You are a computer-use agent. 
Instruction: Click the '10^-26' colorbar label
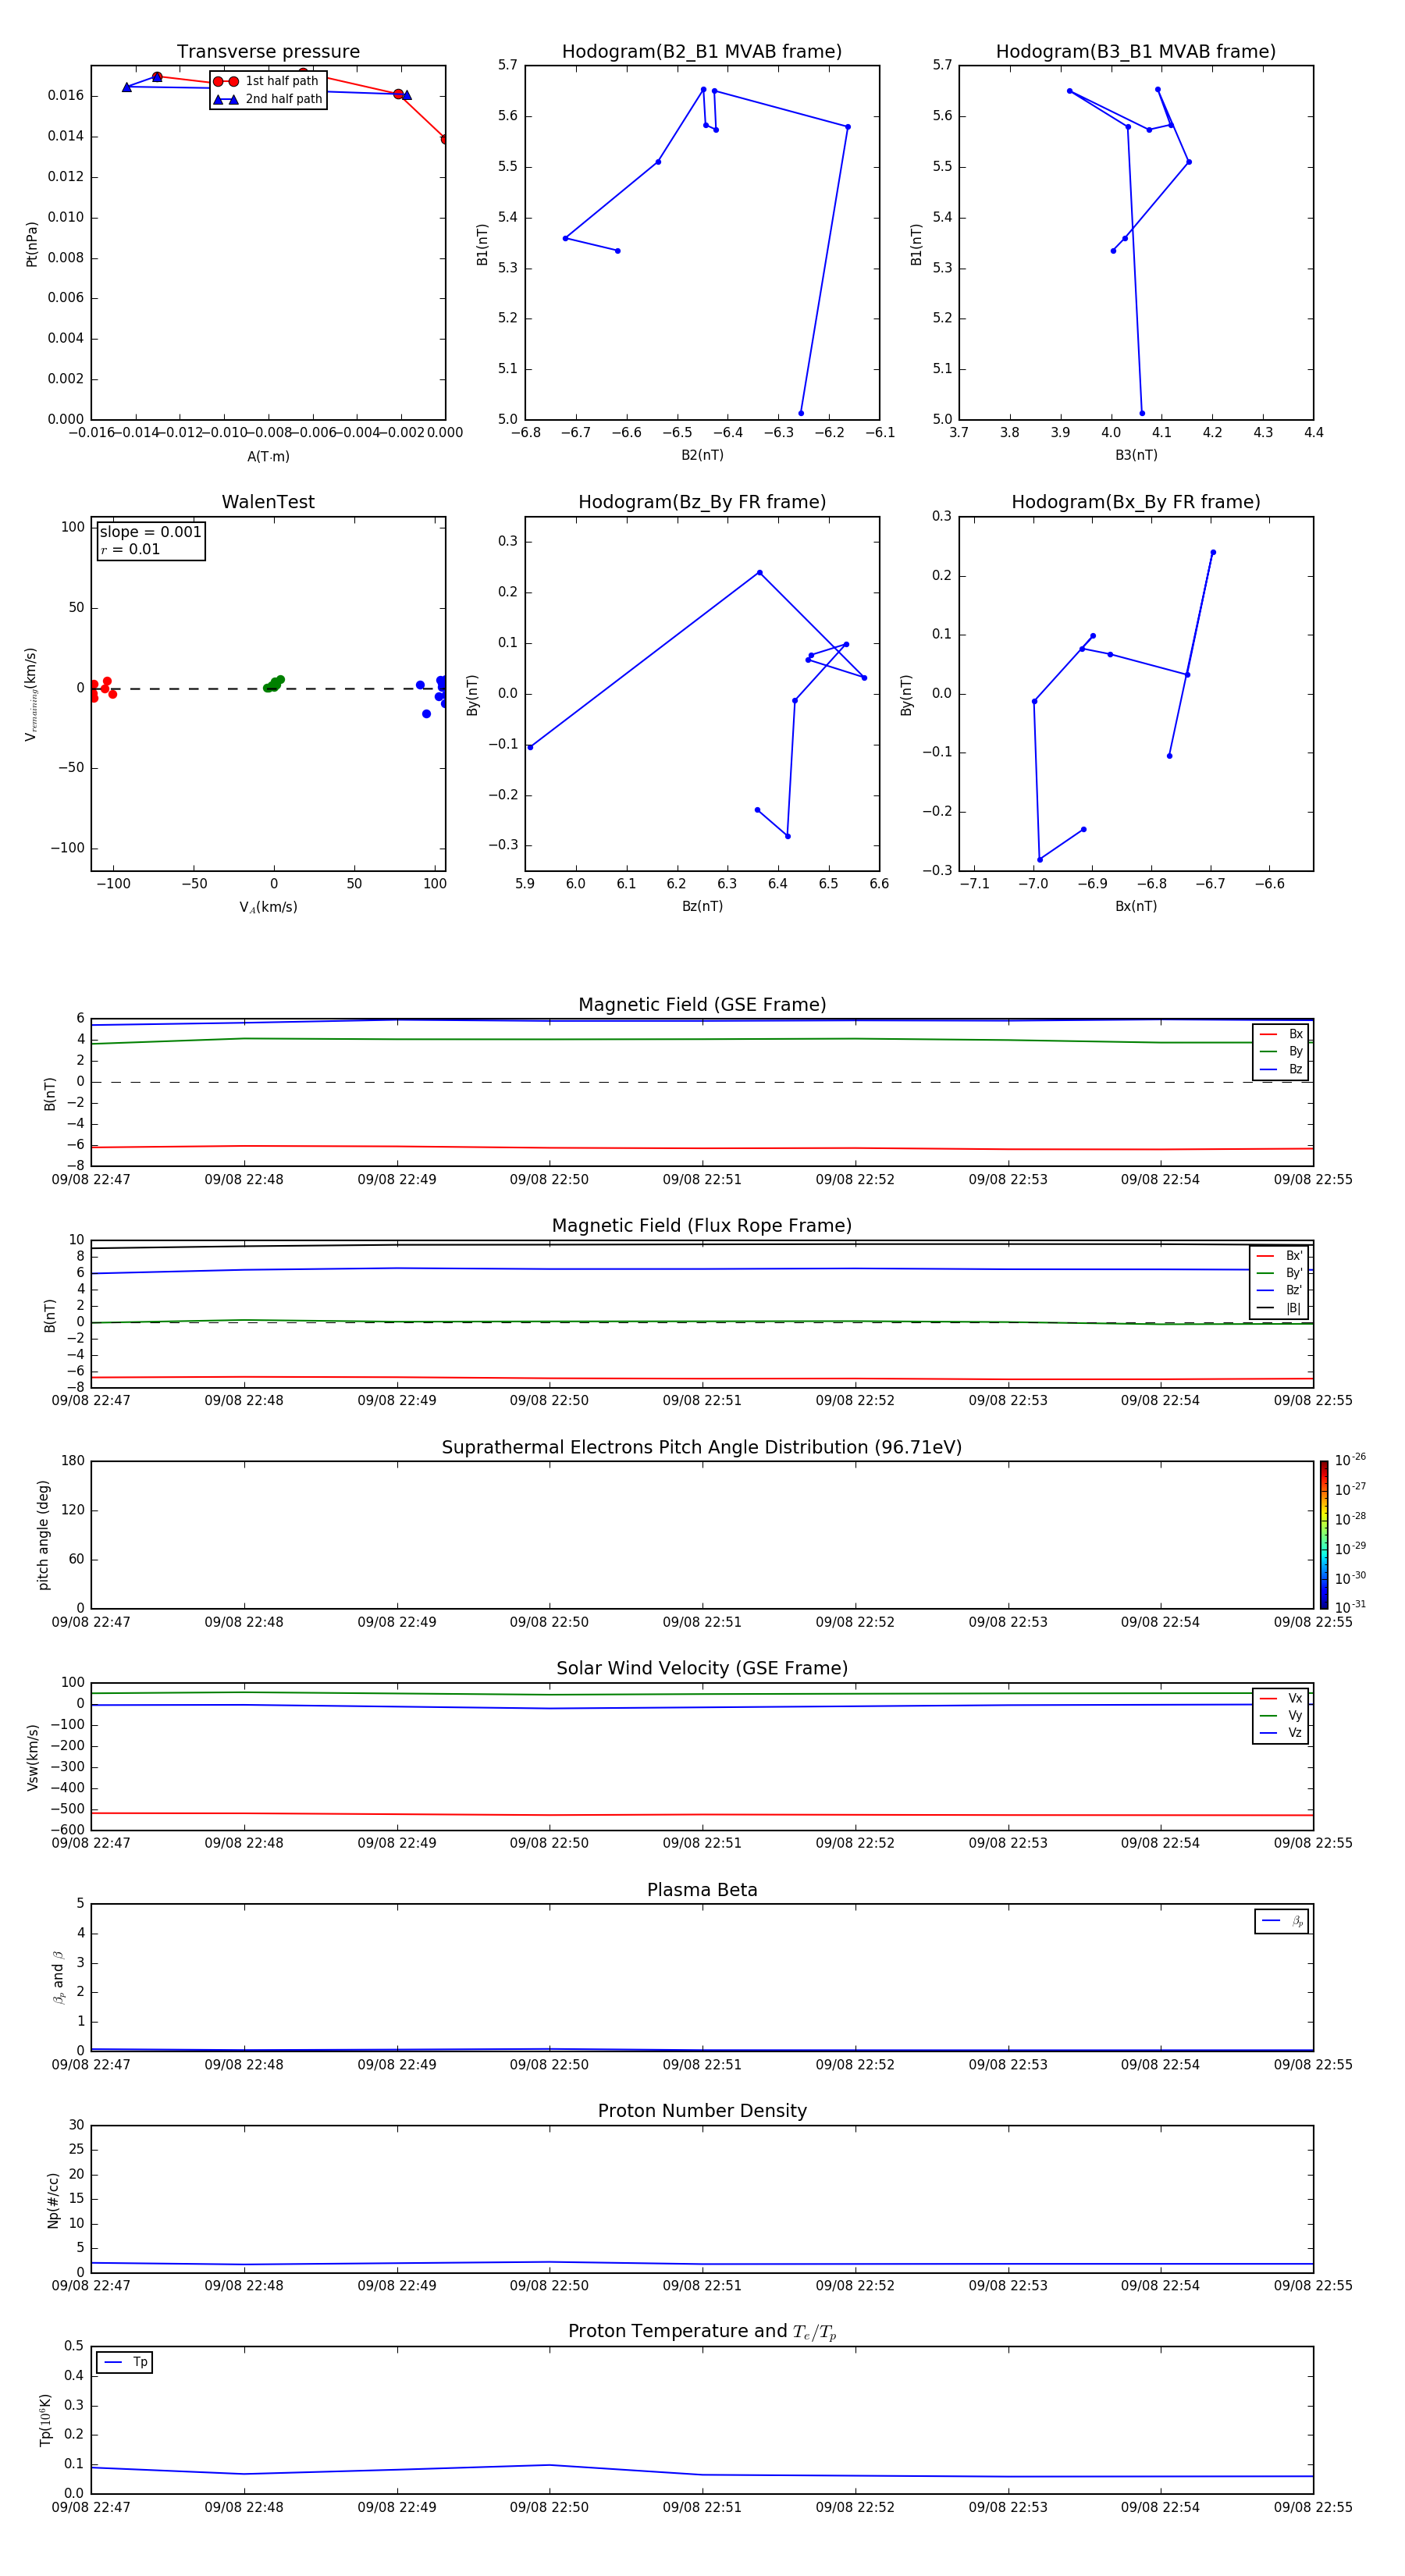[x=1350, y=1460]
